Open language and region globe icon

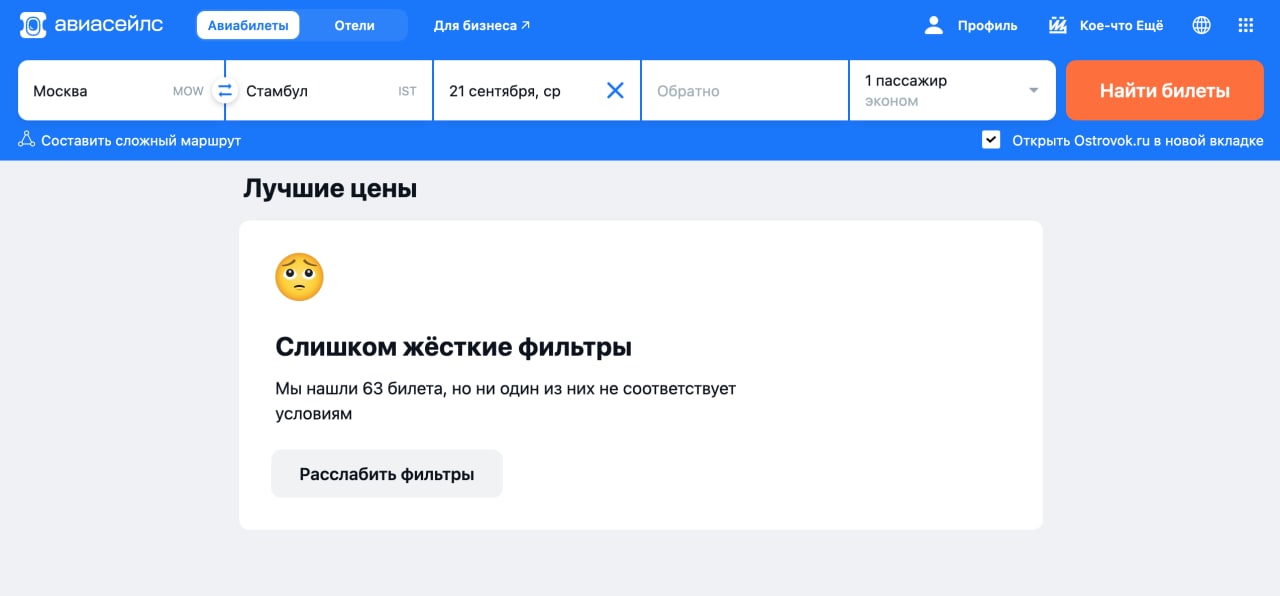pos(1201,25)
